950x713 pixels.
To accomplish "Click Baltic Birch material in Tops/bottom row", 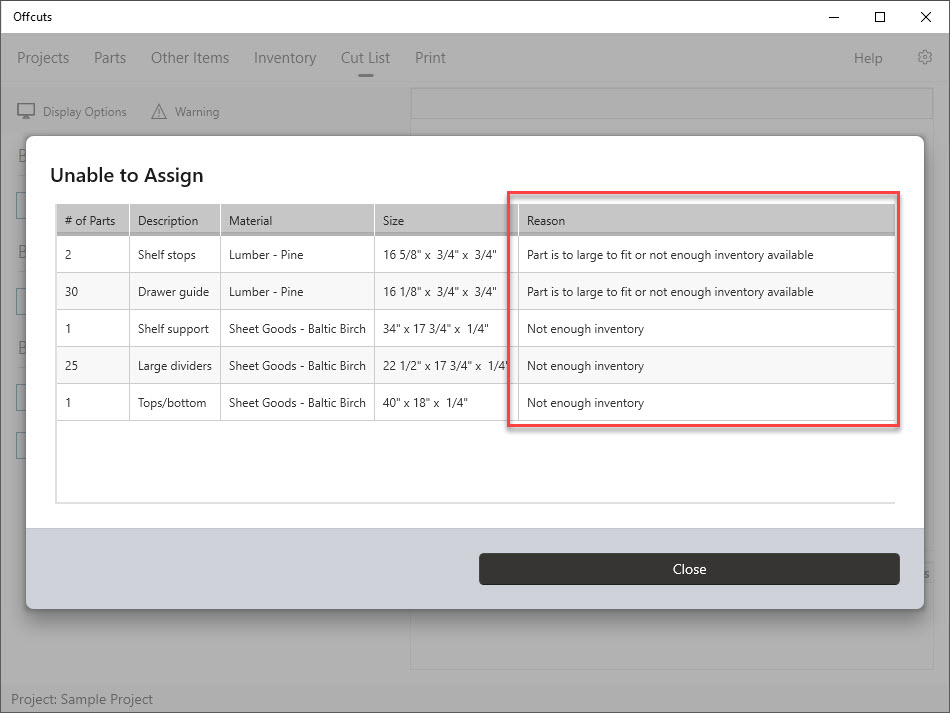I will [x=297, y=403].
